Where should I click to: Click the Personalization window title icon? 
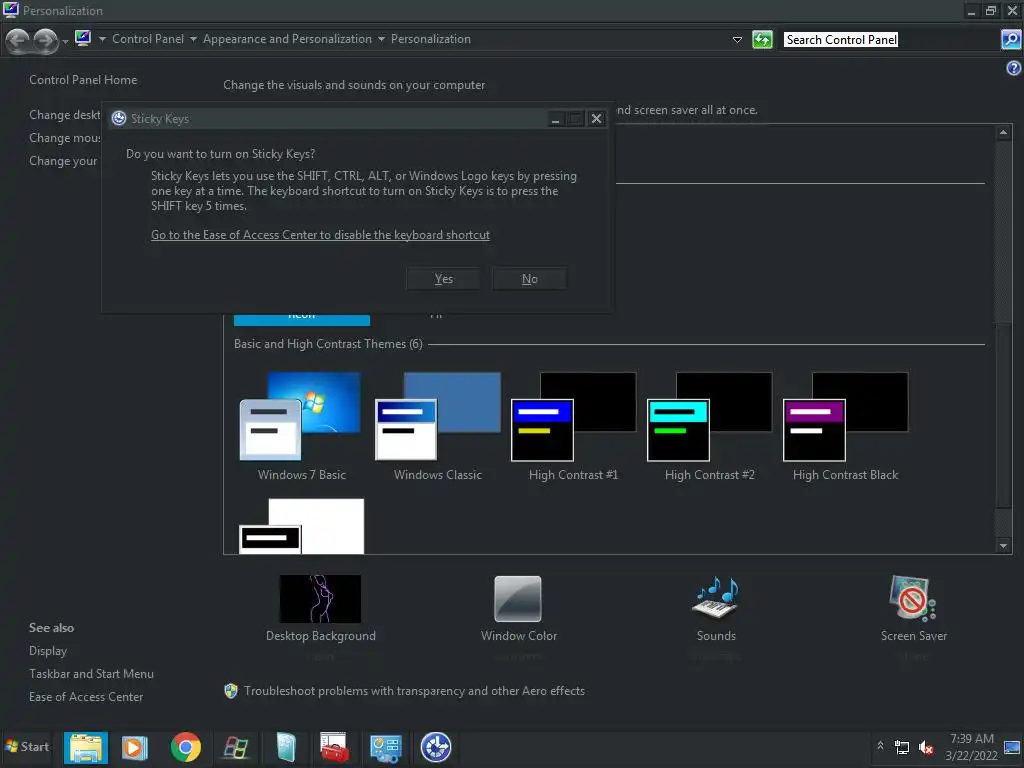click(10, 9)
